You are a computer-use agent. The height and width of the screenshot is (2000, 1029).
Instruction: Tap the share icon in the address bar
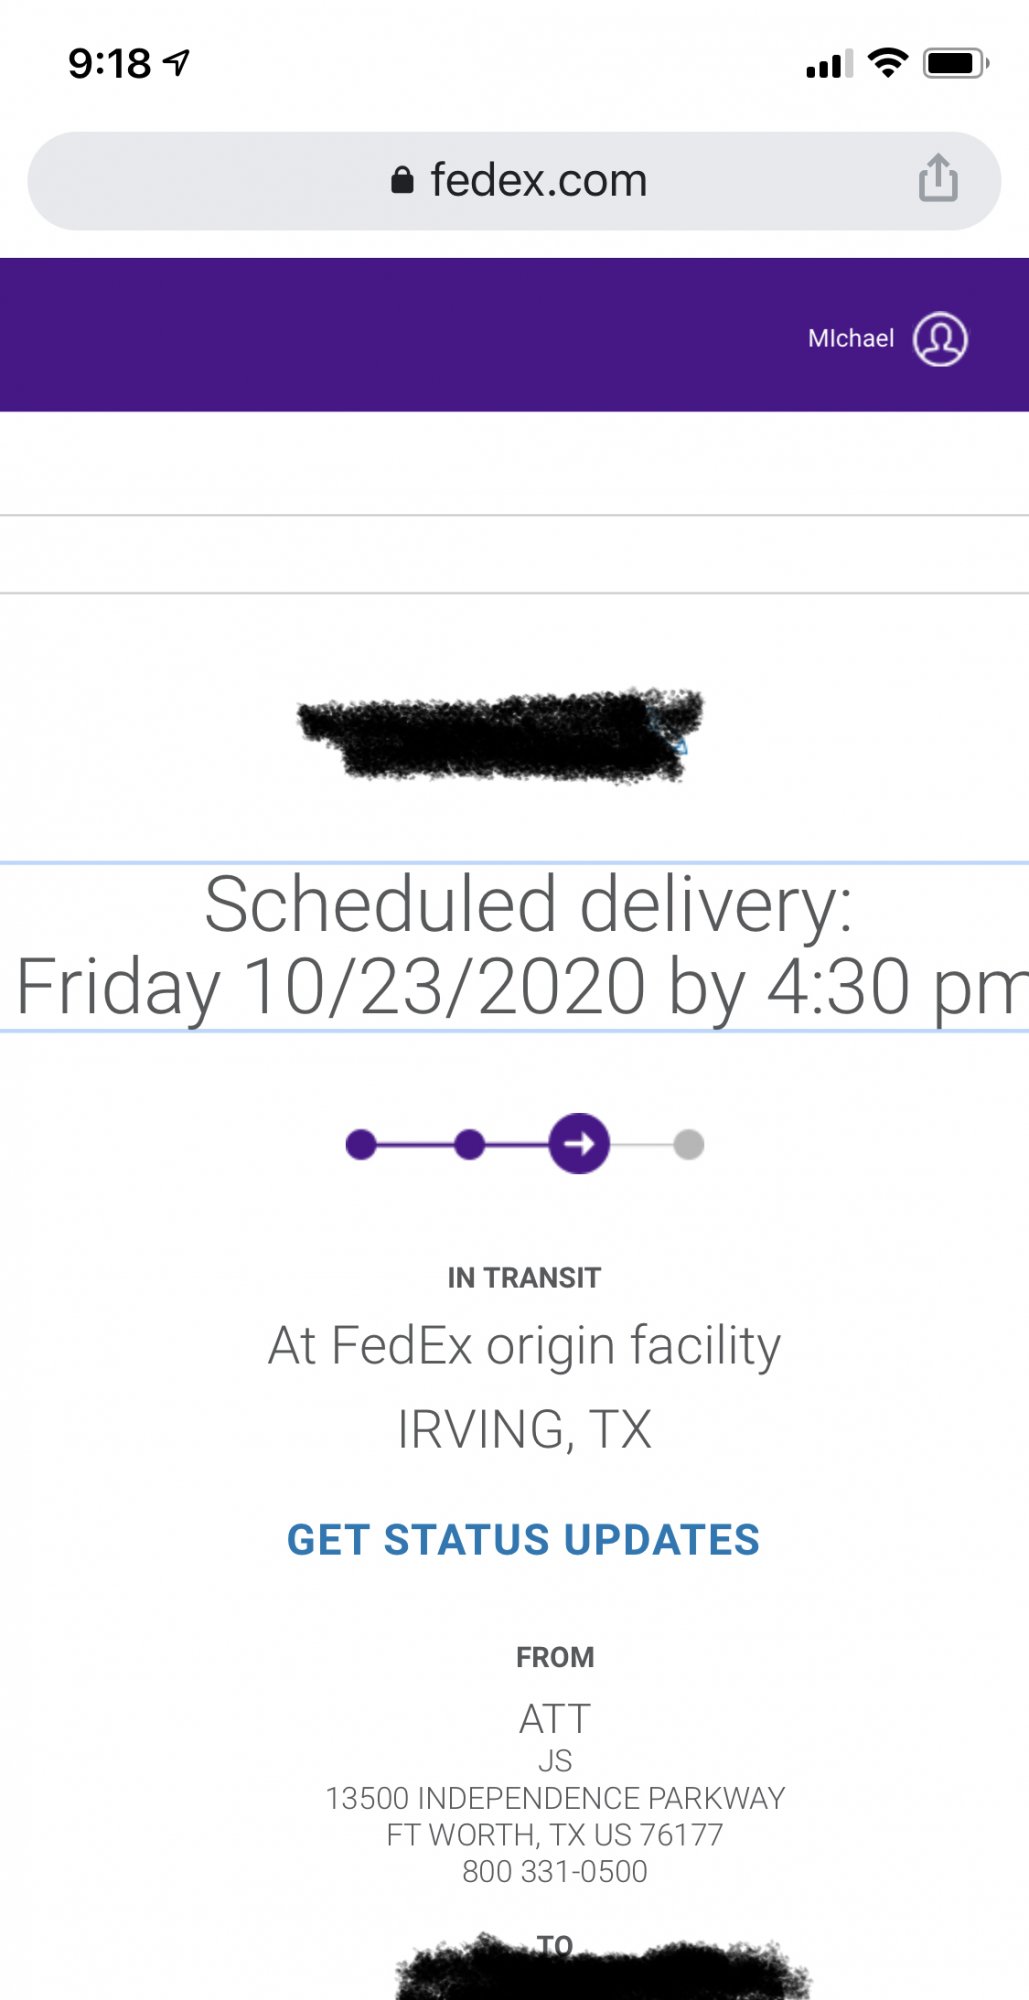pos(938,179)
